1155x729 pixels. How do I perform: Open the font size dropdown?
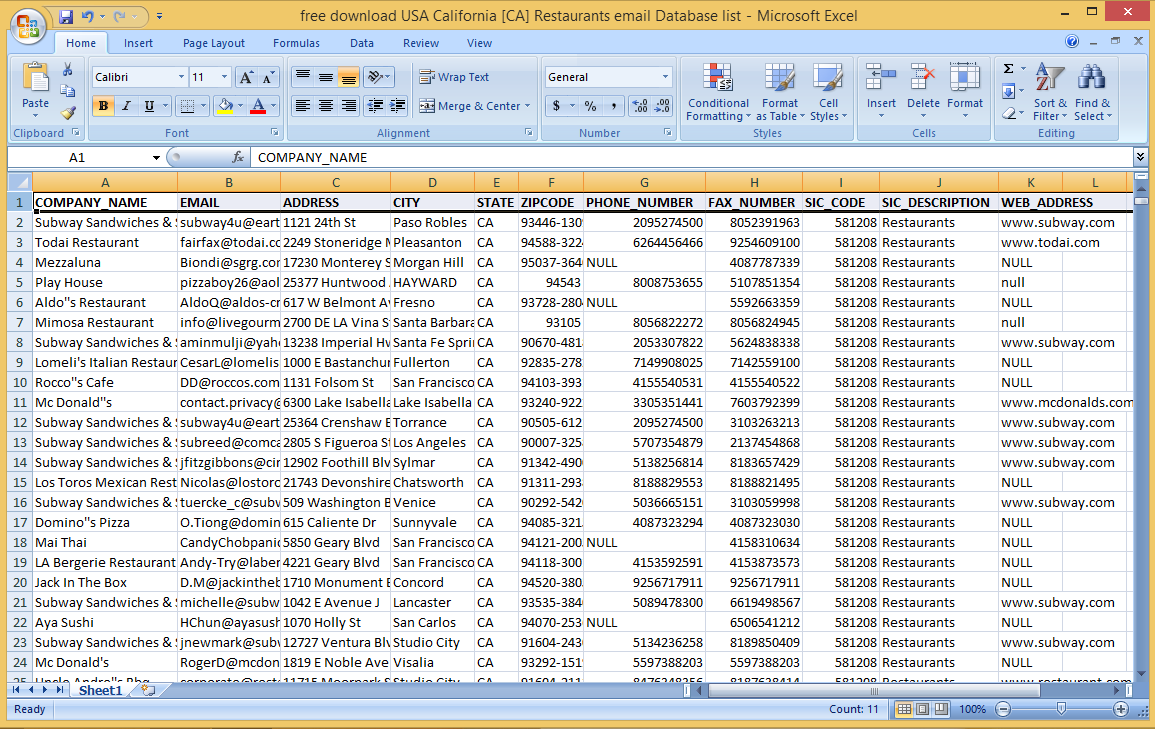224,77
